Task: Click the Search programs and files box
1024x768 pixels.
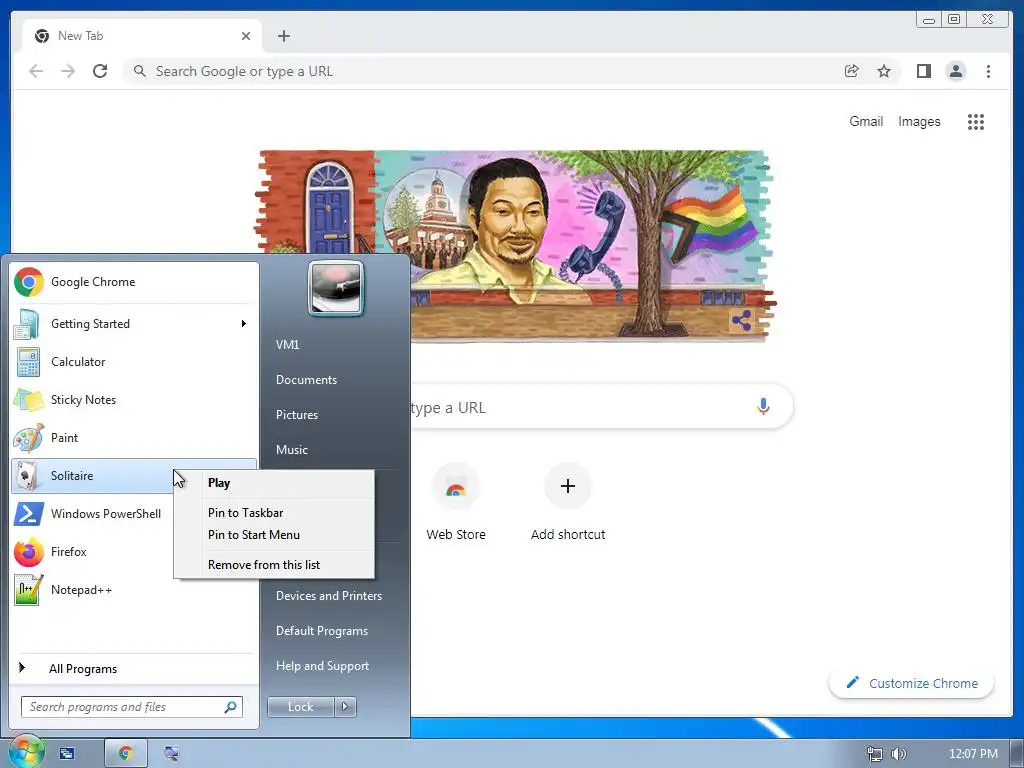Action: pos(132,707)
